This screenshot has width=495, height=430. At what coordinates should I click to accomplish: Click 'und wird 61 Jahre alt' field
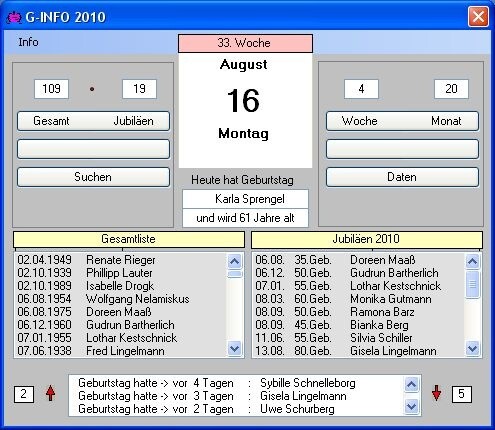[x=245, y=218]
